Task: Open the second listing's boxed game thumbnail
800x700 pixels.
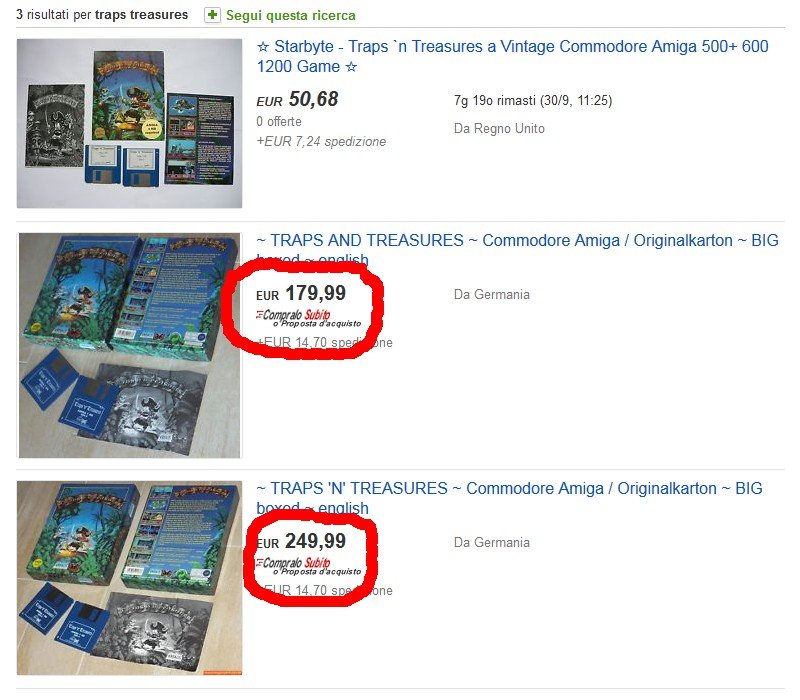Action: pos(130,345)
